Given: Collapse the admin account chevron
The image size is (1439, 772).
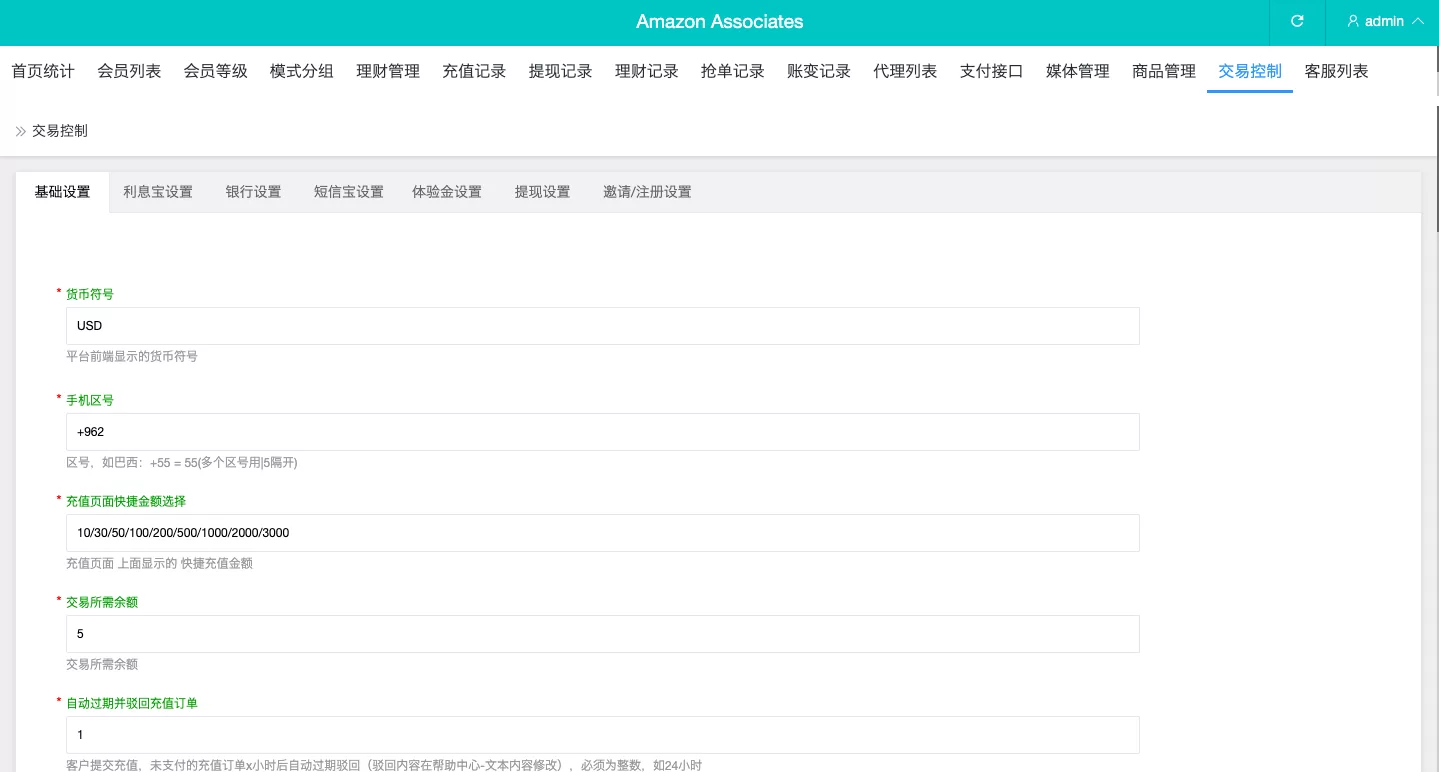Looking at the screenshot, I should (1418, 21).
